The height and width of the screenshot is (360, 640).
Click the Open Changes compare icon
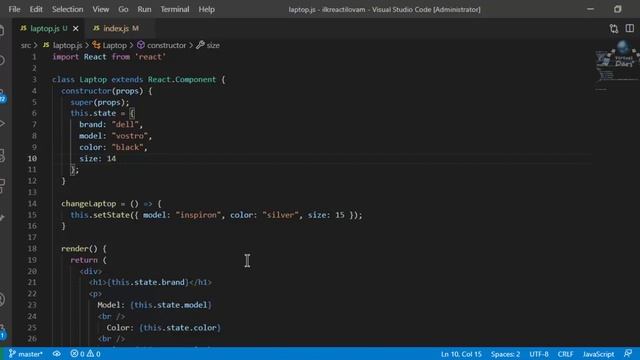pyautogui.click(x=613, y=29)
